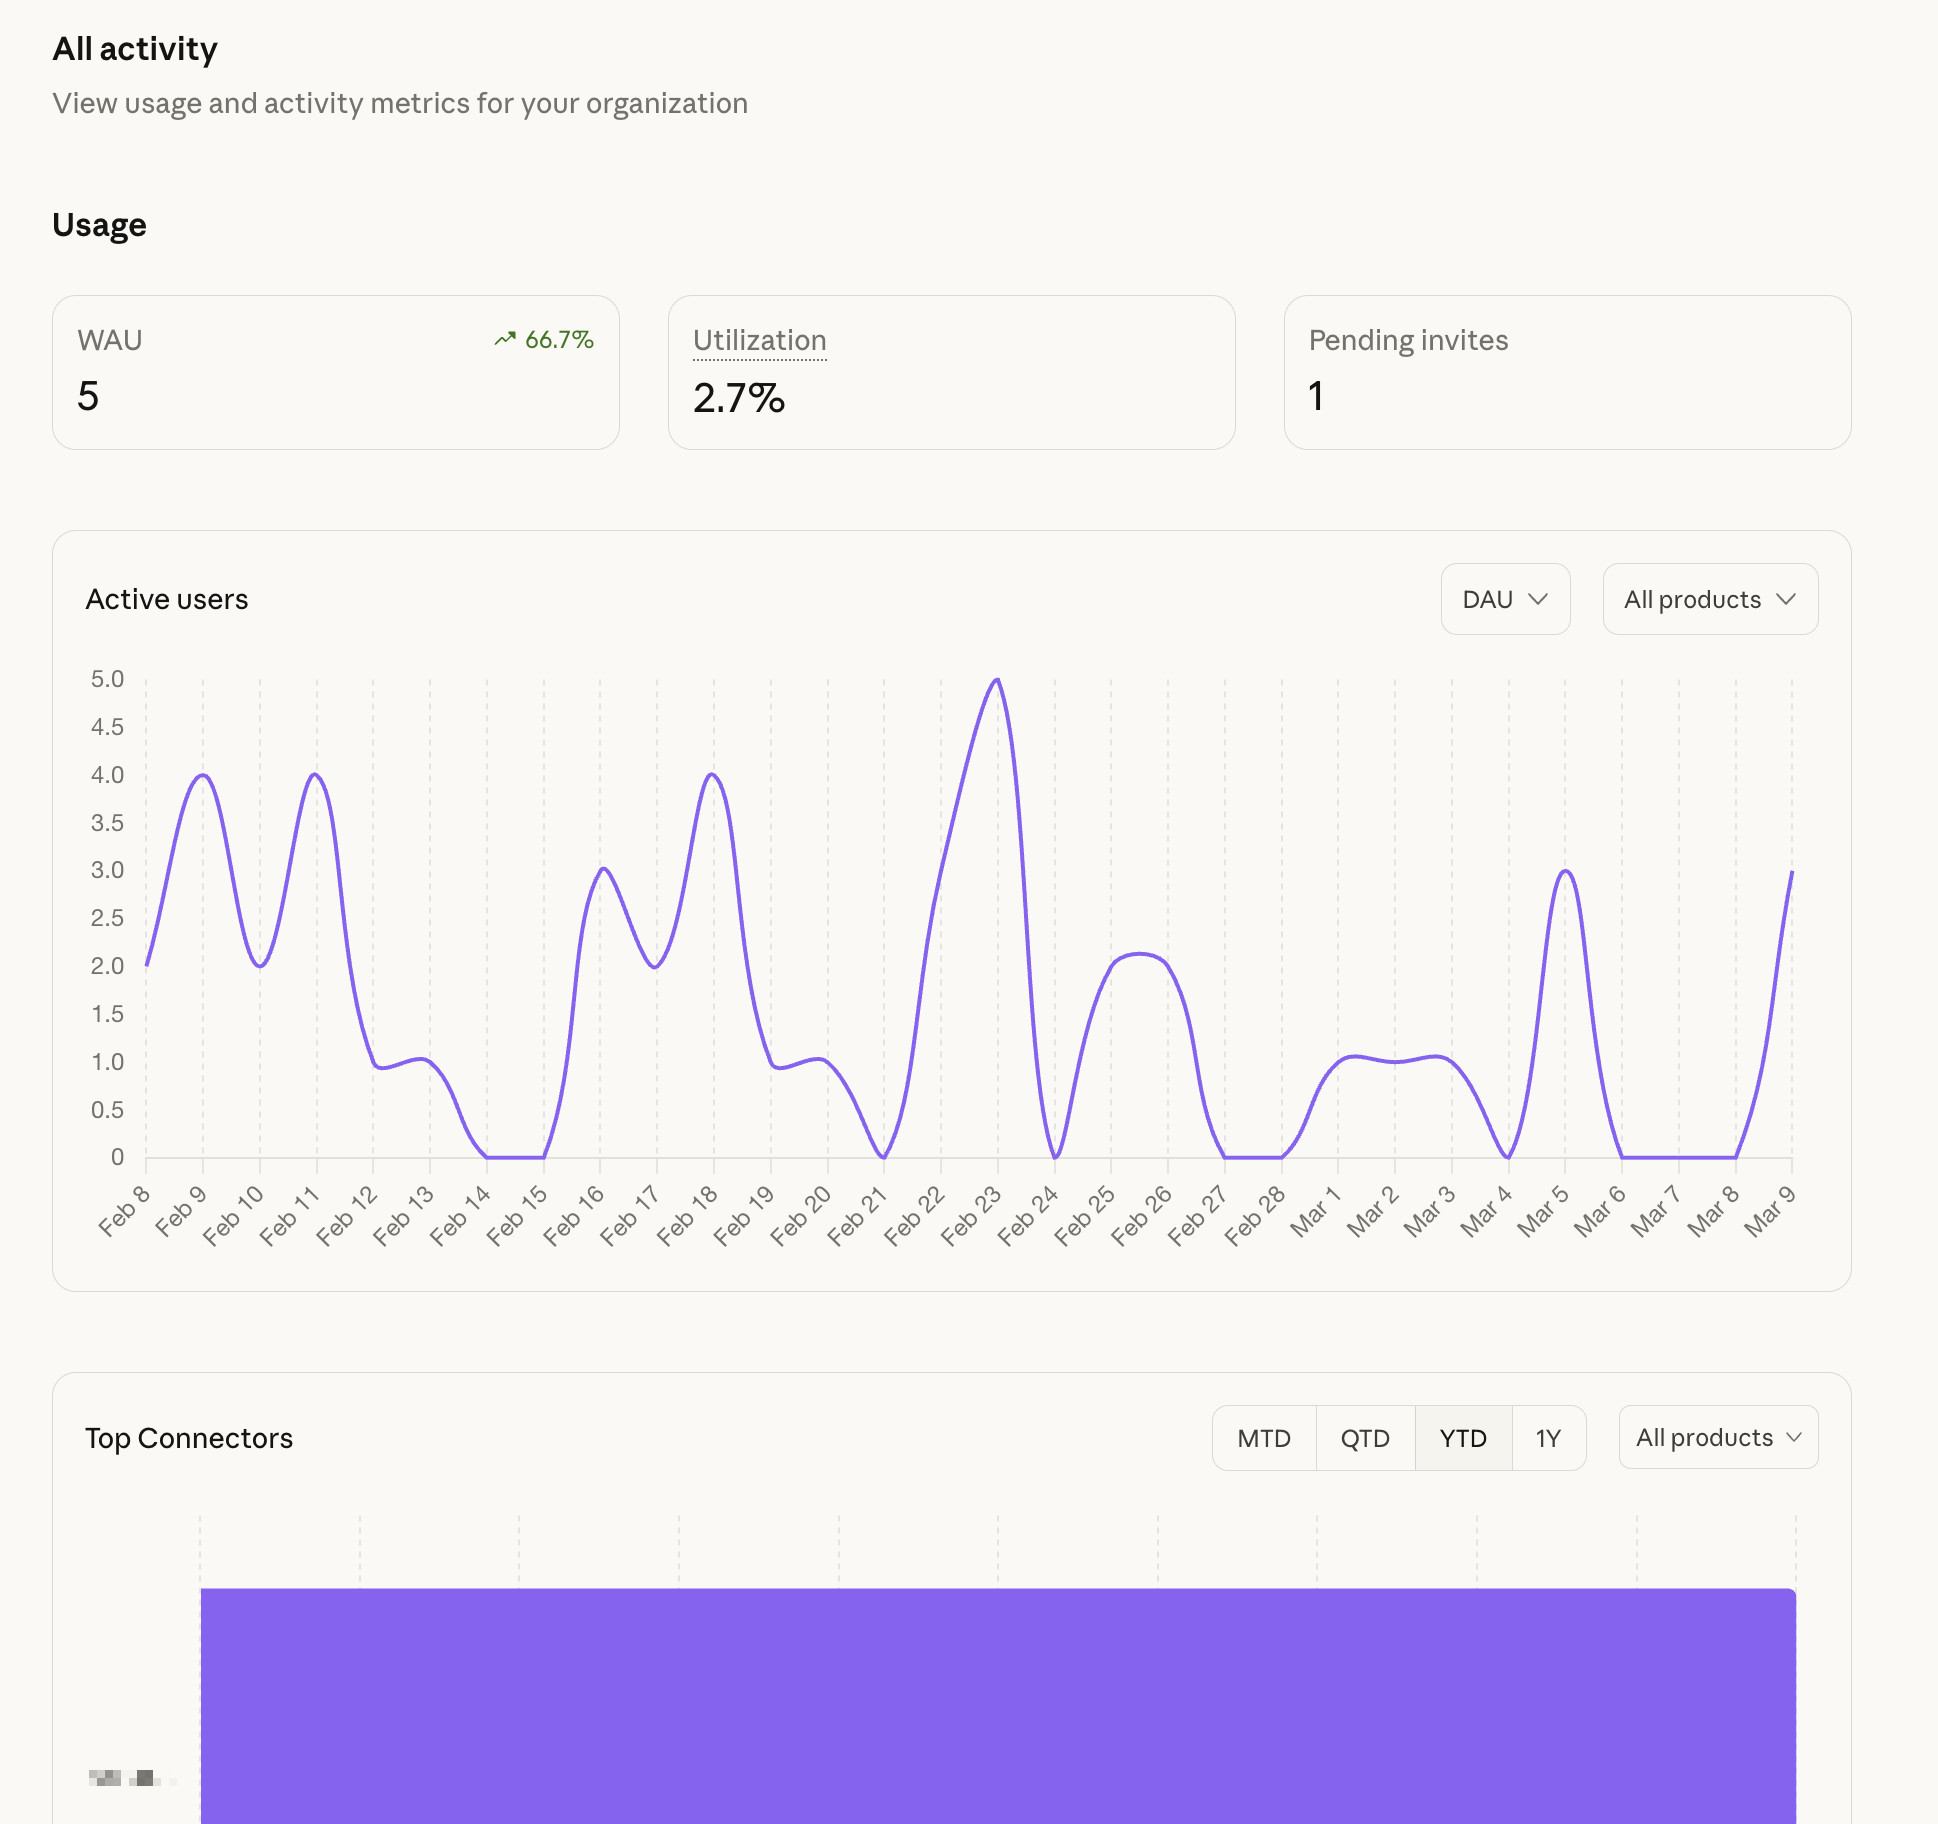Switch to the MTD time range
The image size is (1938, 1824).
(1264, 1437)
